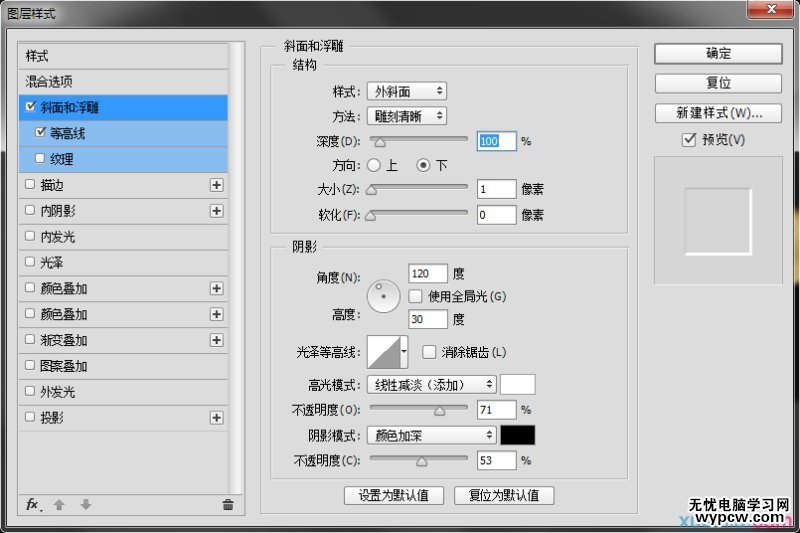Select 混合选项 in the list
This screenshot has width=800, height=533.
pyautogui.click(x=123, y=82)
